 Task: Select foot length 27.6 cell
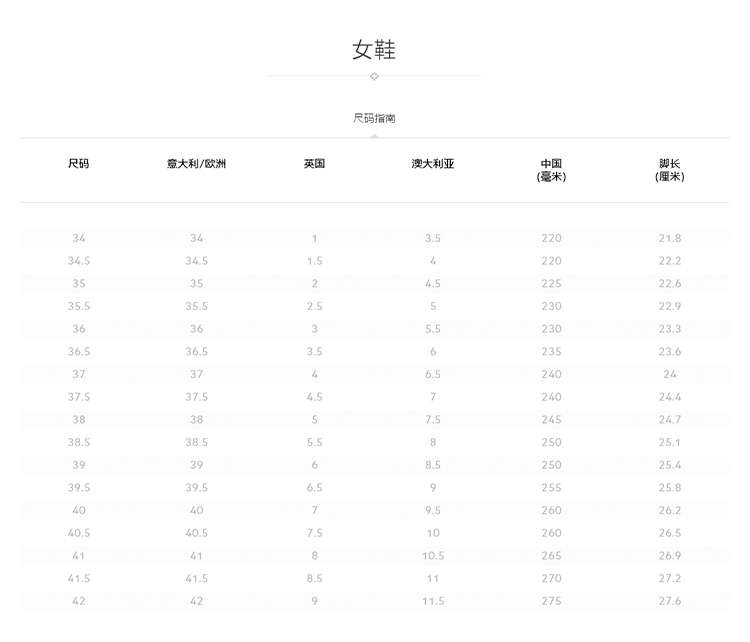[x=669, y=601]
